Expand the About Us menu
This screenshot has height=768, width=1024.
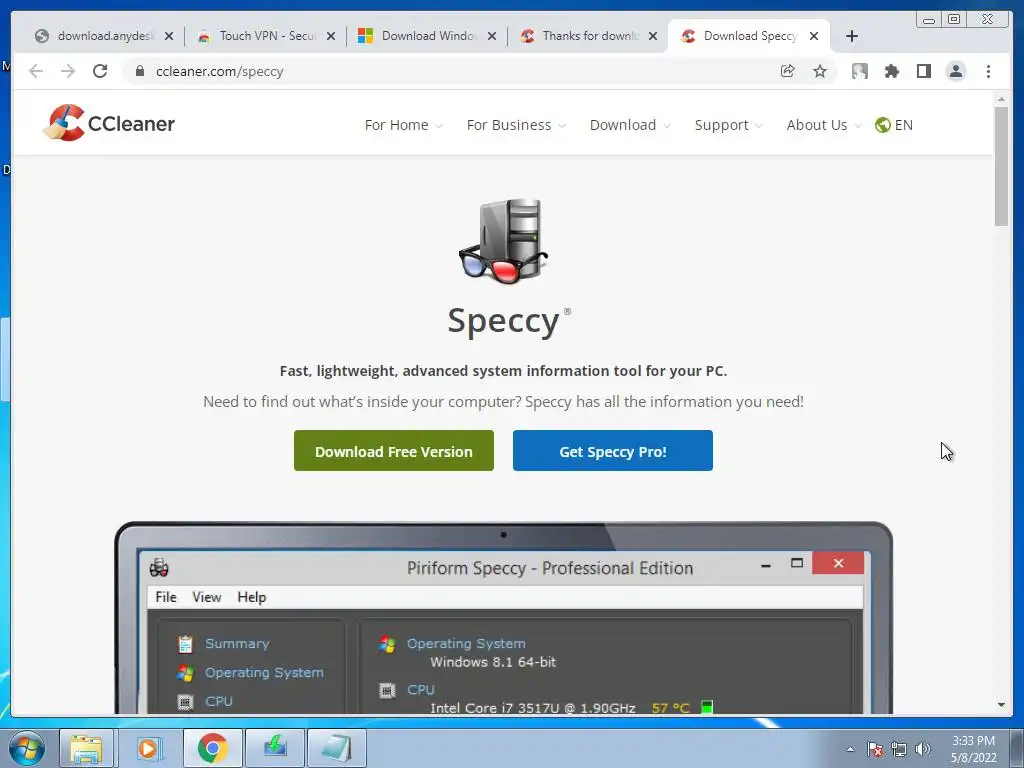[x=824, y=125]
